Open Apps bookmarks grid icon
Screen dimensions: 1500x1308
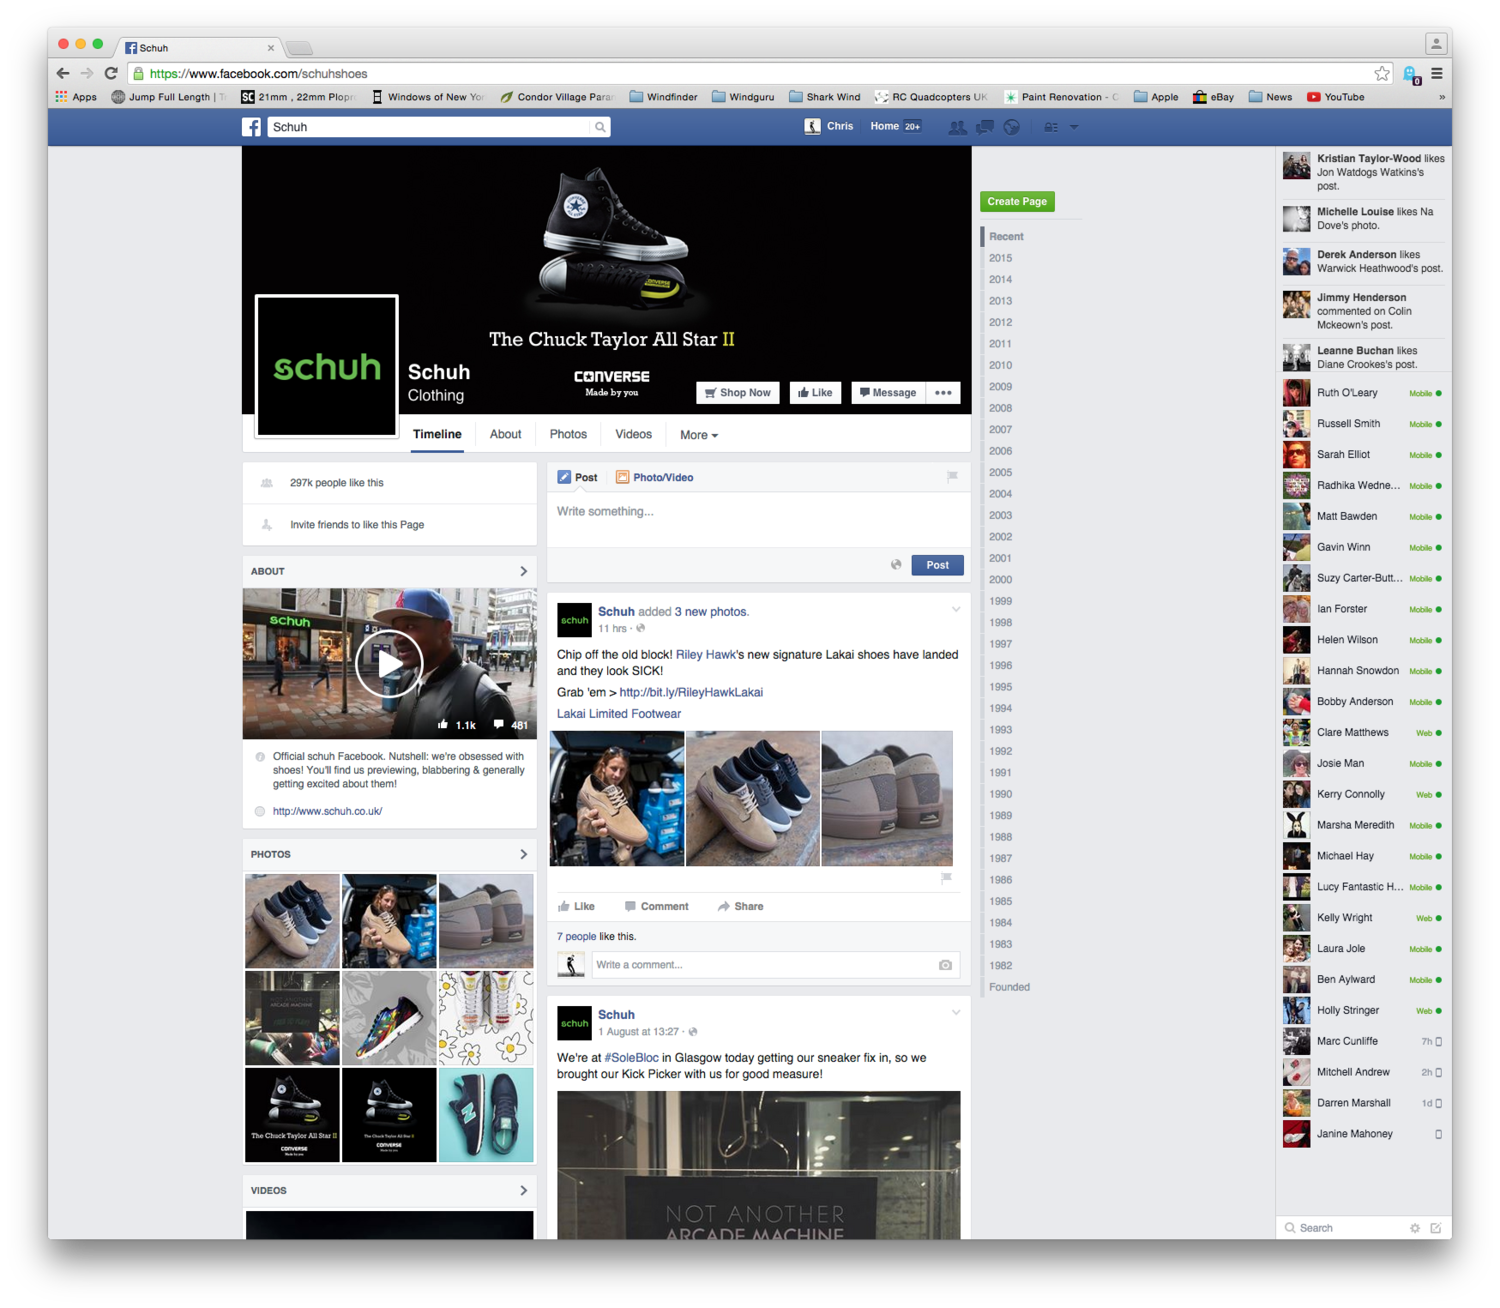tap(62, 97)
